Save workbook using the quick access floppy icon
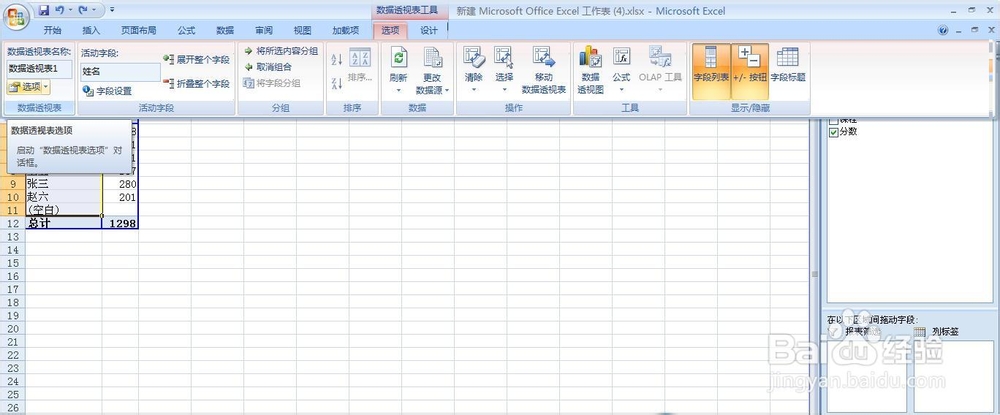This screenshot has width=1000, height=415. click(x=44, y=10)
